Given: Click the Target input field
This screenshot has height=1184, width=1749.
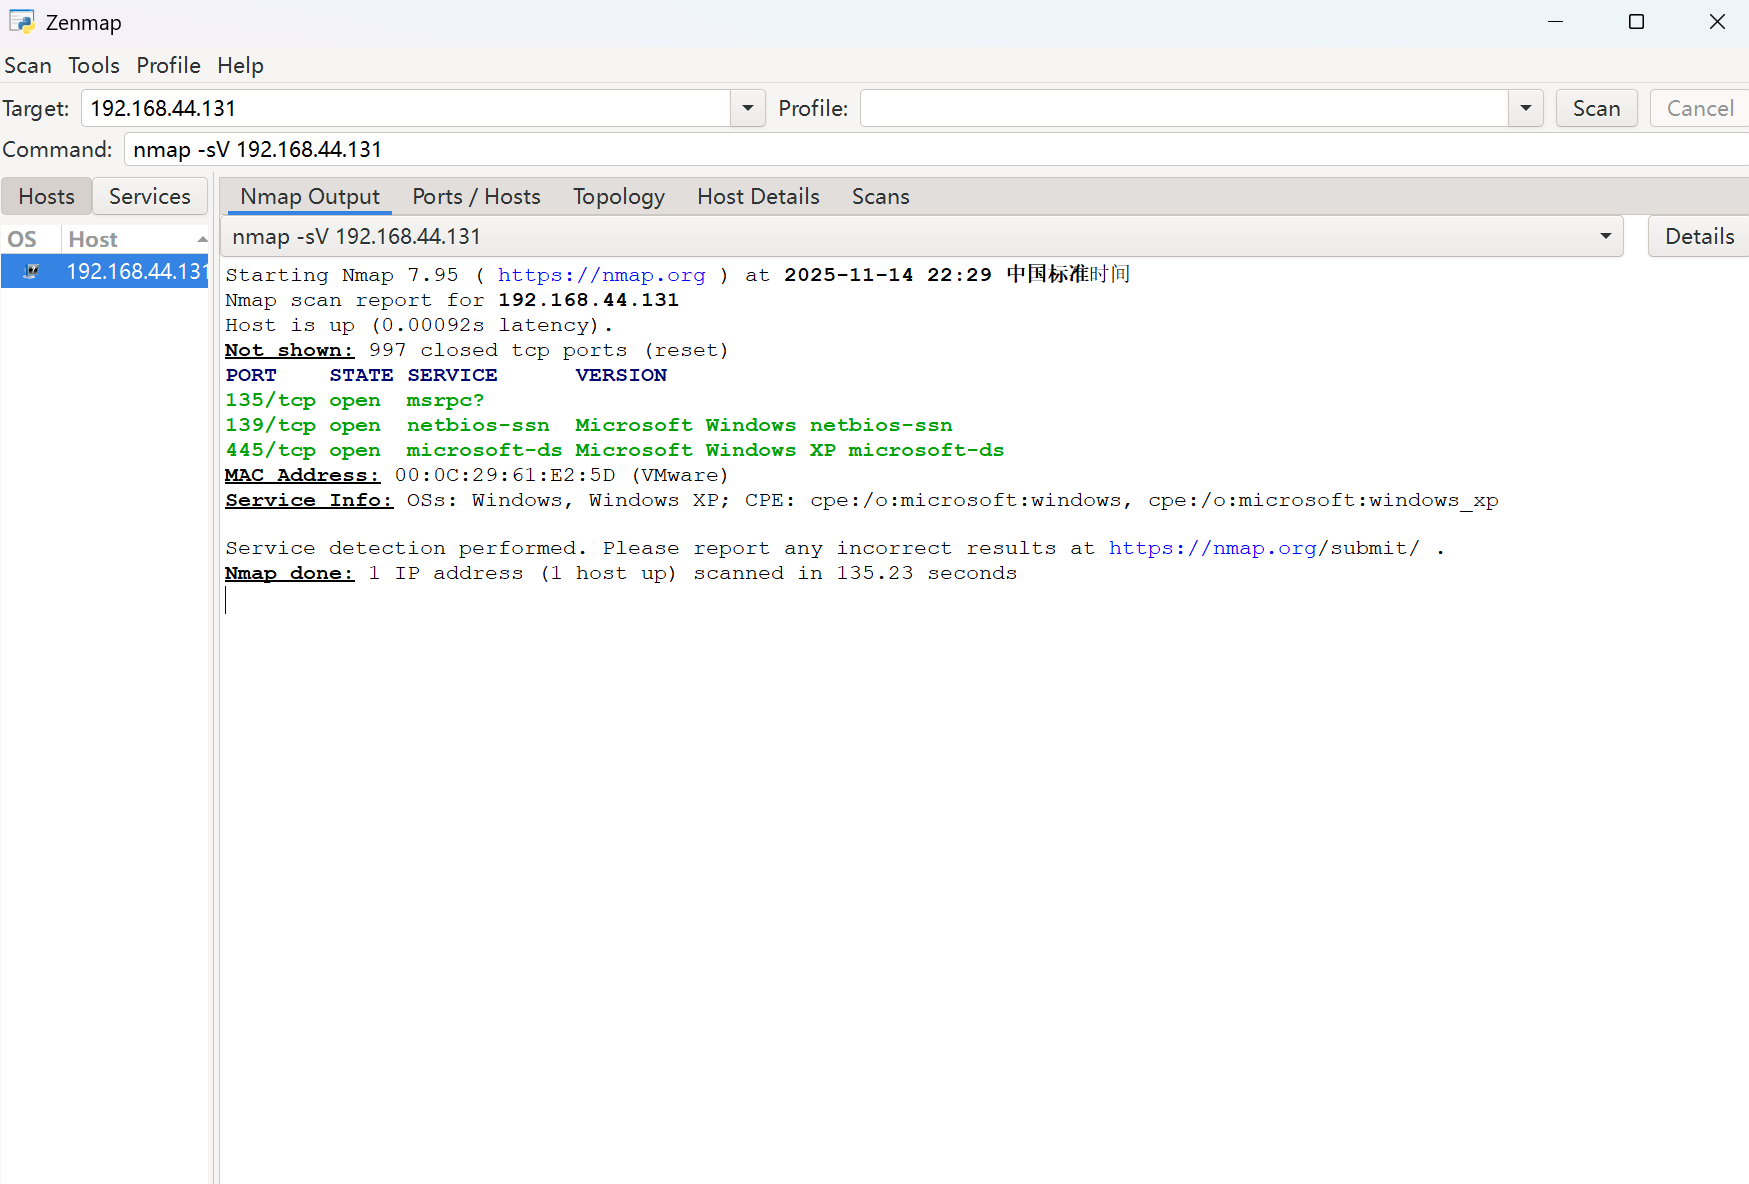Looking at the screenshot, I should pyautogui.click(x=406, y=108).
